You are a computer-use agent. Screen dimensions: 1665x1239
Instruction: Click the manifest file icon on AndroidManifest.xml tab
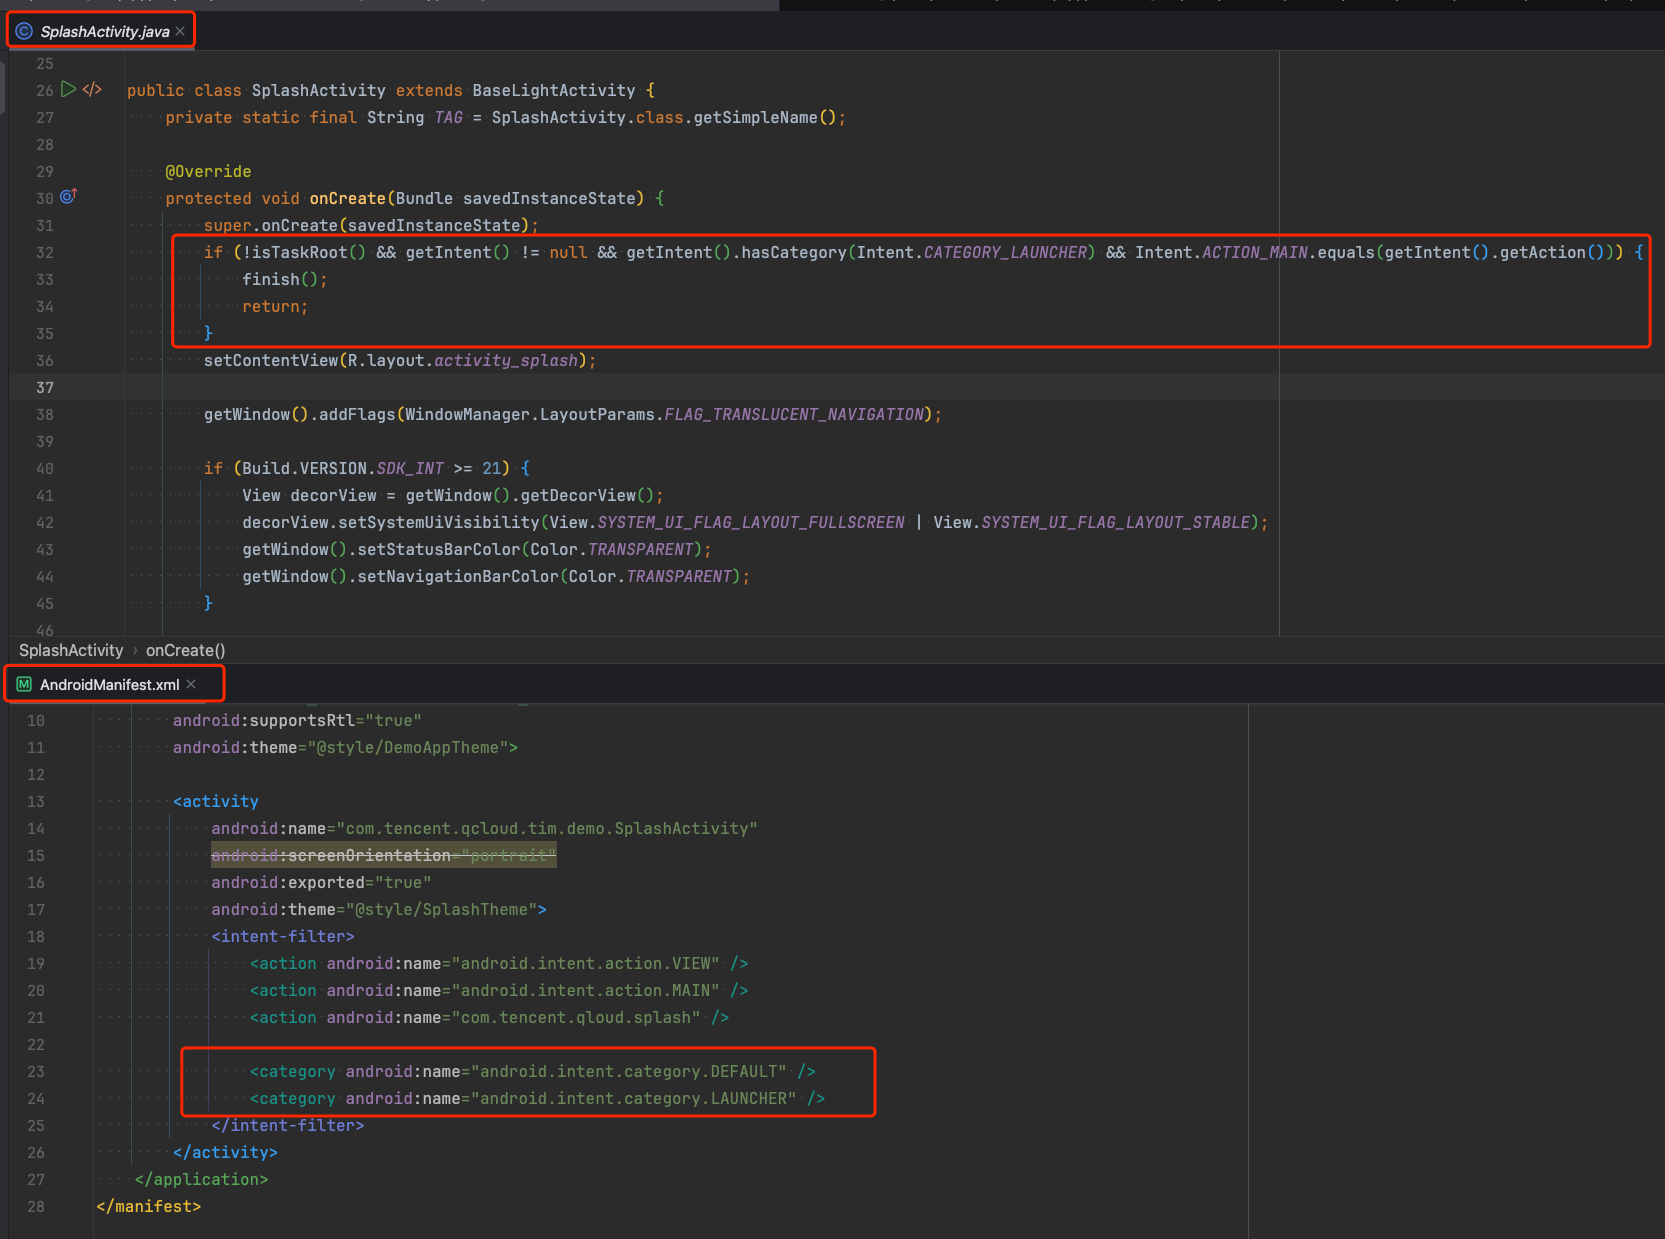pos(24,684)
